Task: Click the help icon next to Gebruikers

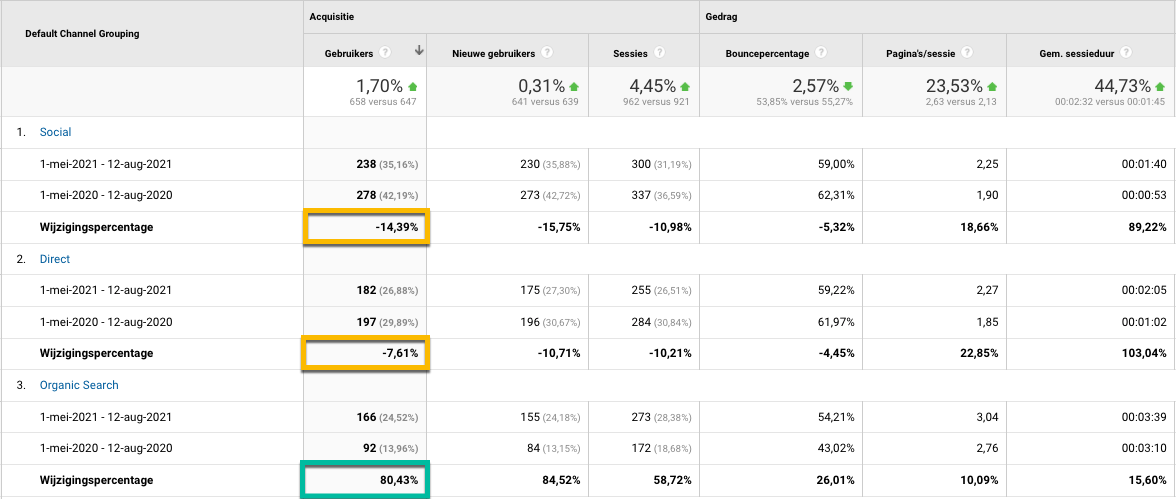Action: 385,53
